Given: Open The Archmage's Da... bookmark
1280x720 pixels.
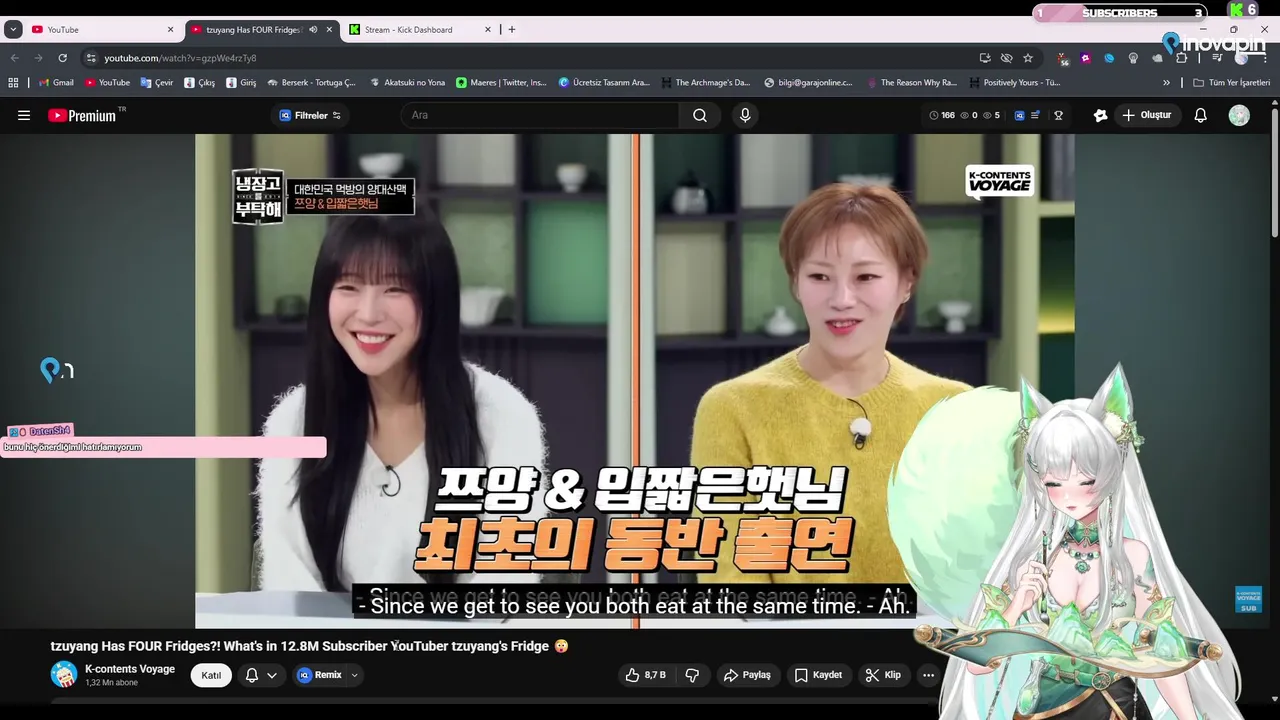Looking at the screenshot, I should (705, 83).
